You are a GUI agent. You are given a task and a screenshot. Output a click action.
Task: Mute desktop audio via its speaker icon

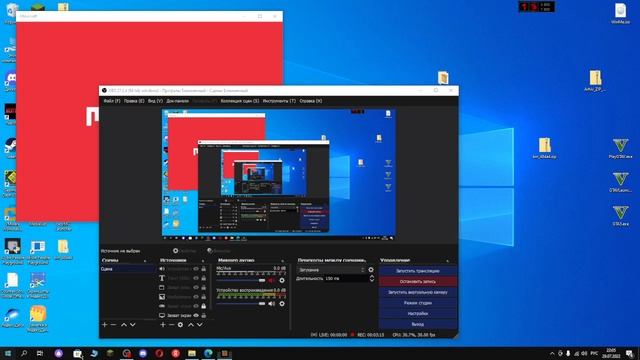tap(272, 304)
